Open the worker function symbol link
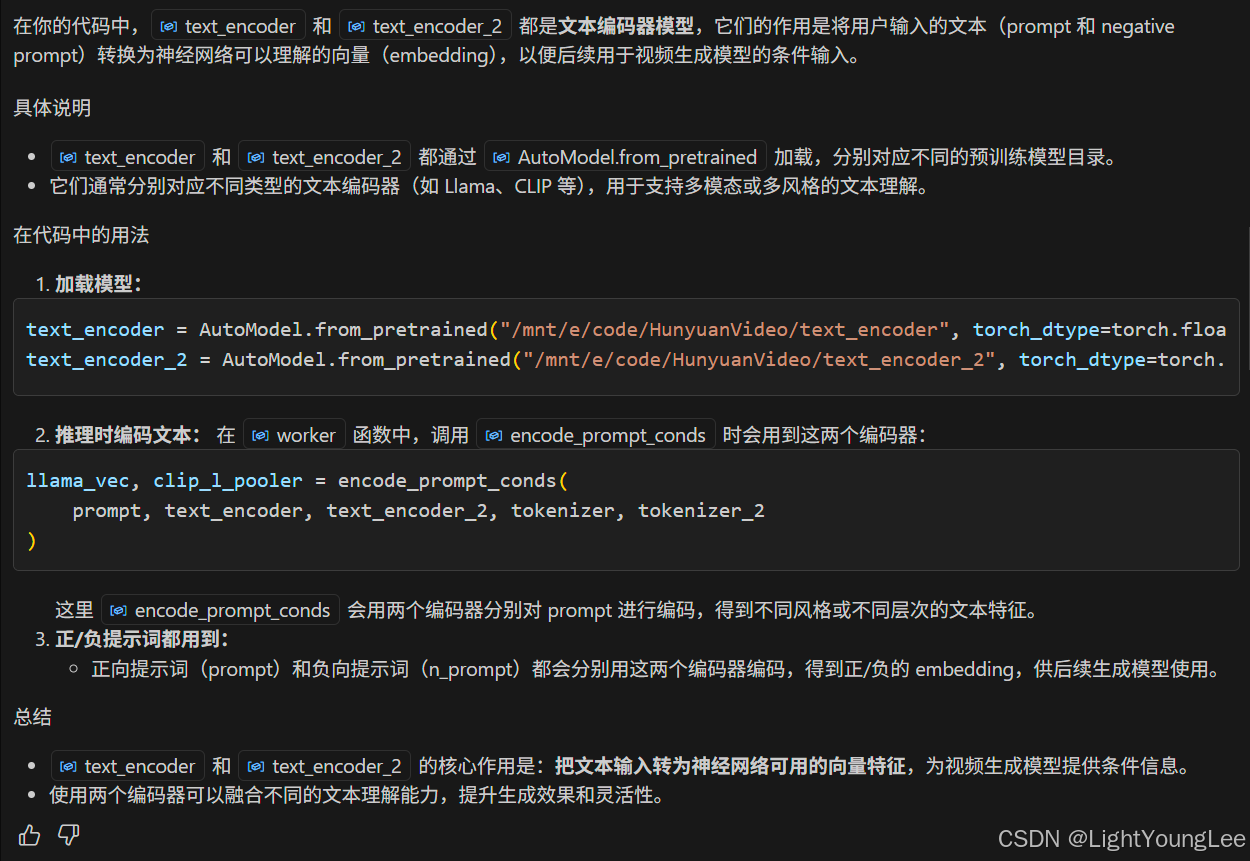1250x861 pixels. click(x=294, y=434)
